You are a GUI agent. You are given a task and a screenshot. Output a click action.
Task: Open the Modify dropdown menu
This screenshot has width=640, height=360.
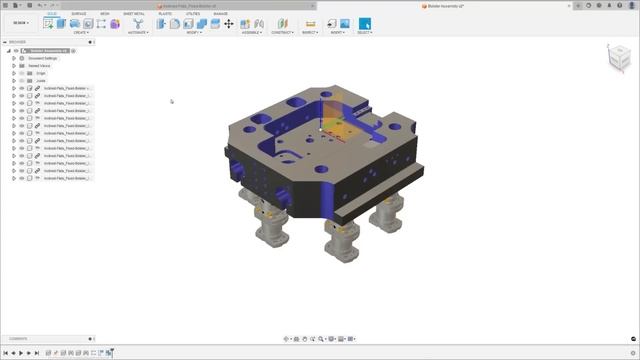pyautogui.click(x=194, y=32)
